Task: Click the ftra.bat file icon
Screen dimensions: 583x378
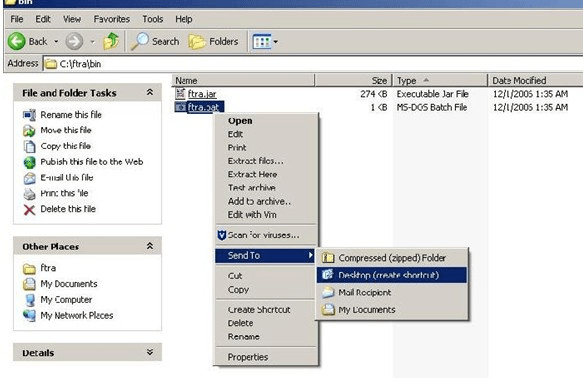Action: [x=180, y=107]
